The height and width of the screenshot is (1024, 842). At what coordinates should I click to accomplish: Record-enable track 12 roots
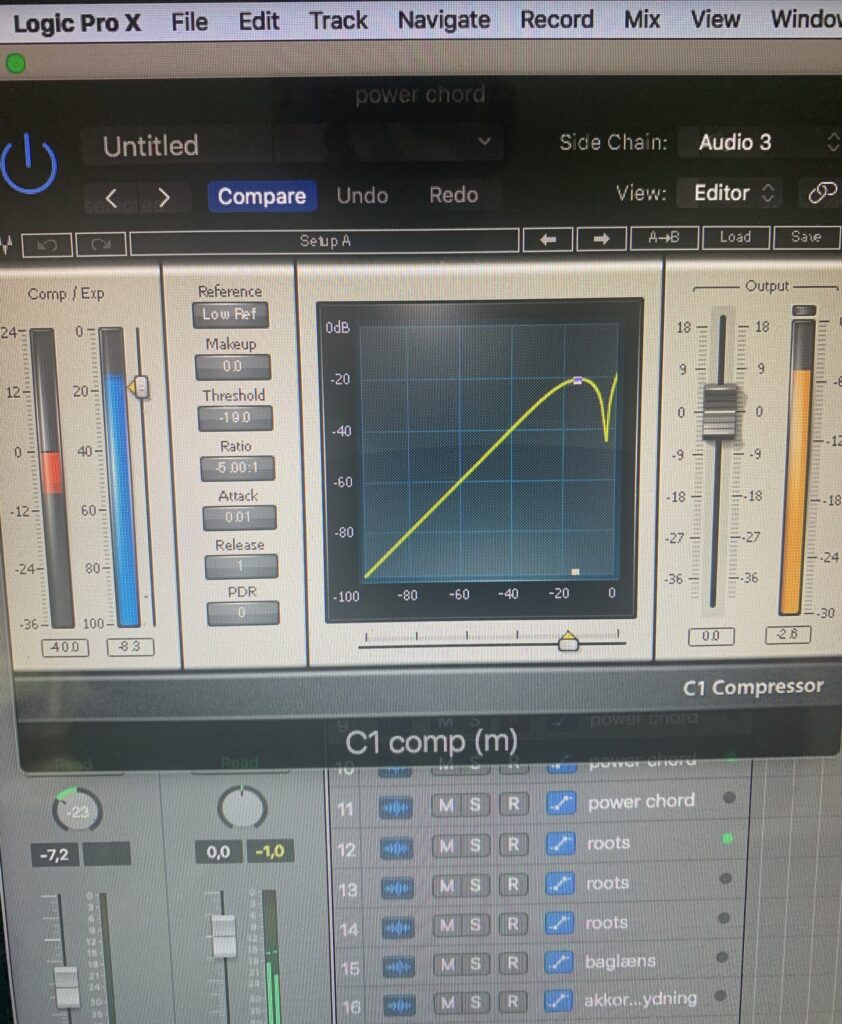(x=513, y=844)
